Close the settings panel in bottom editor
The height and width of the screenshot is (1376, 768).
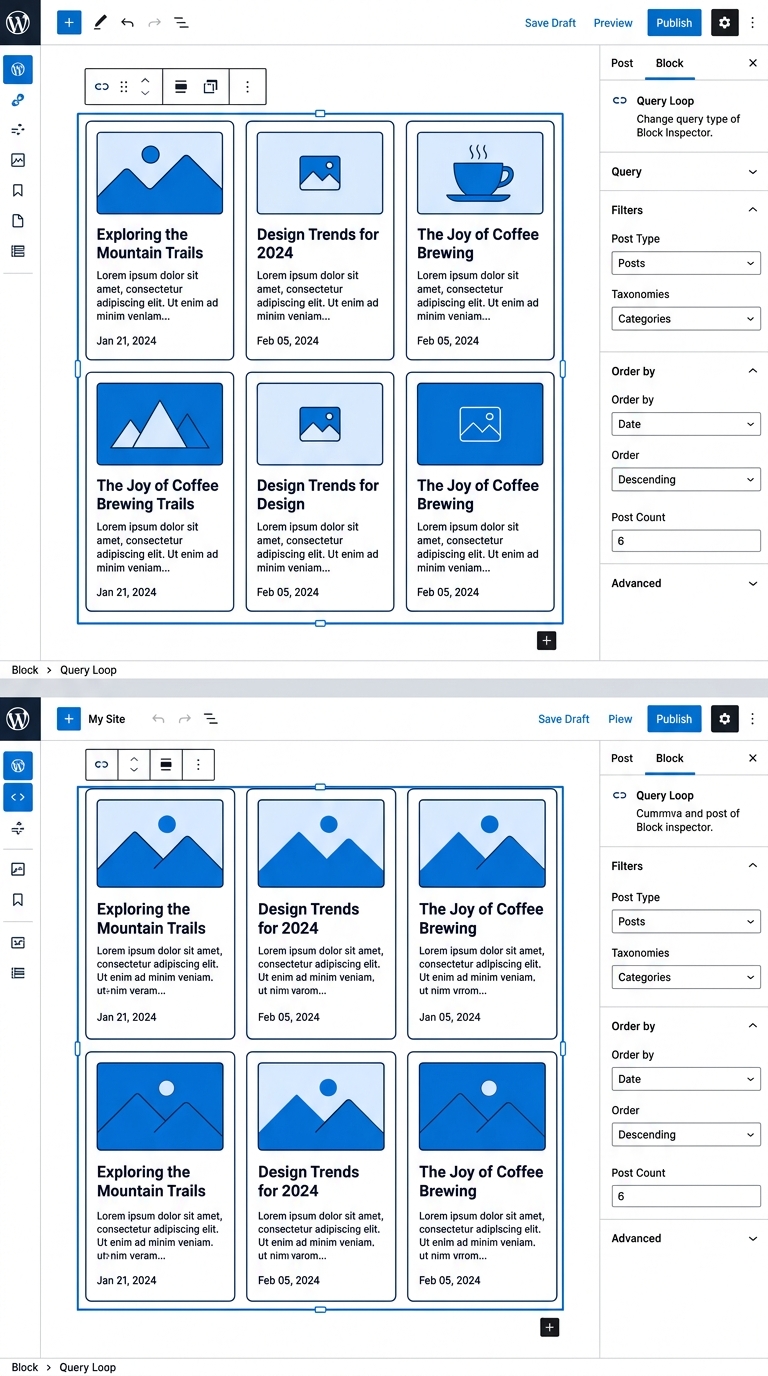pos(753,758)
